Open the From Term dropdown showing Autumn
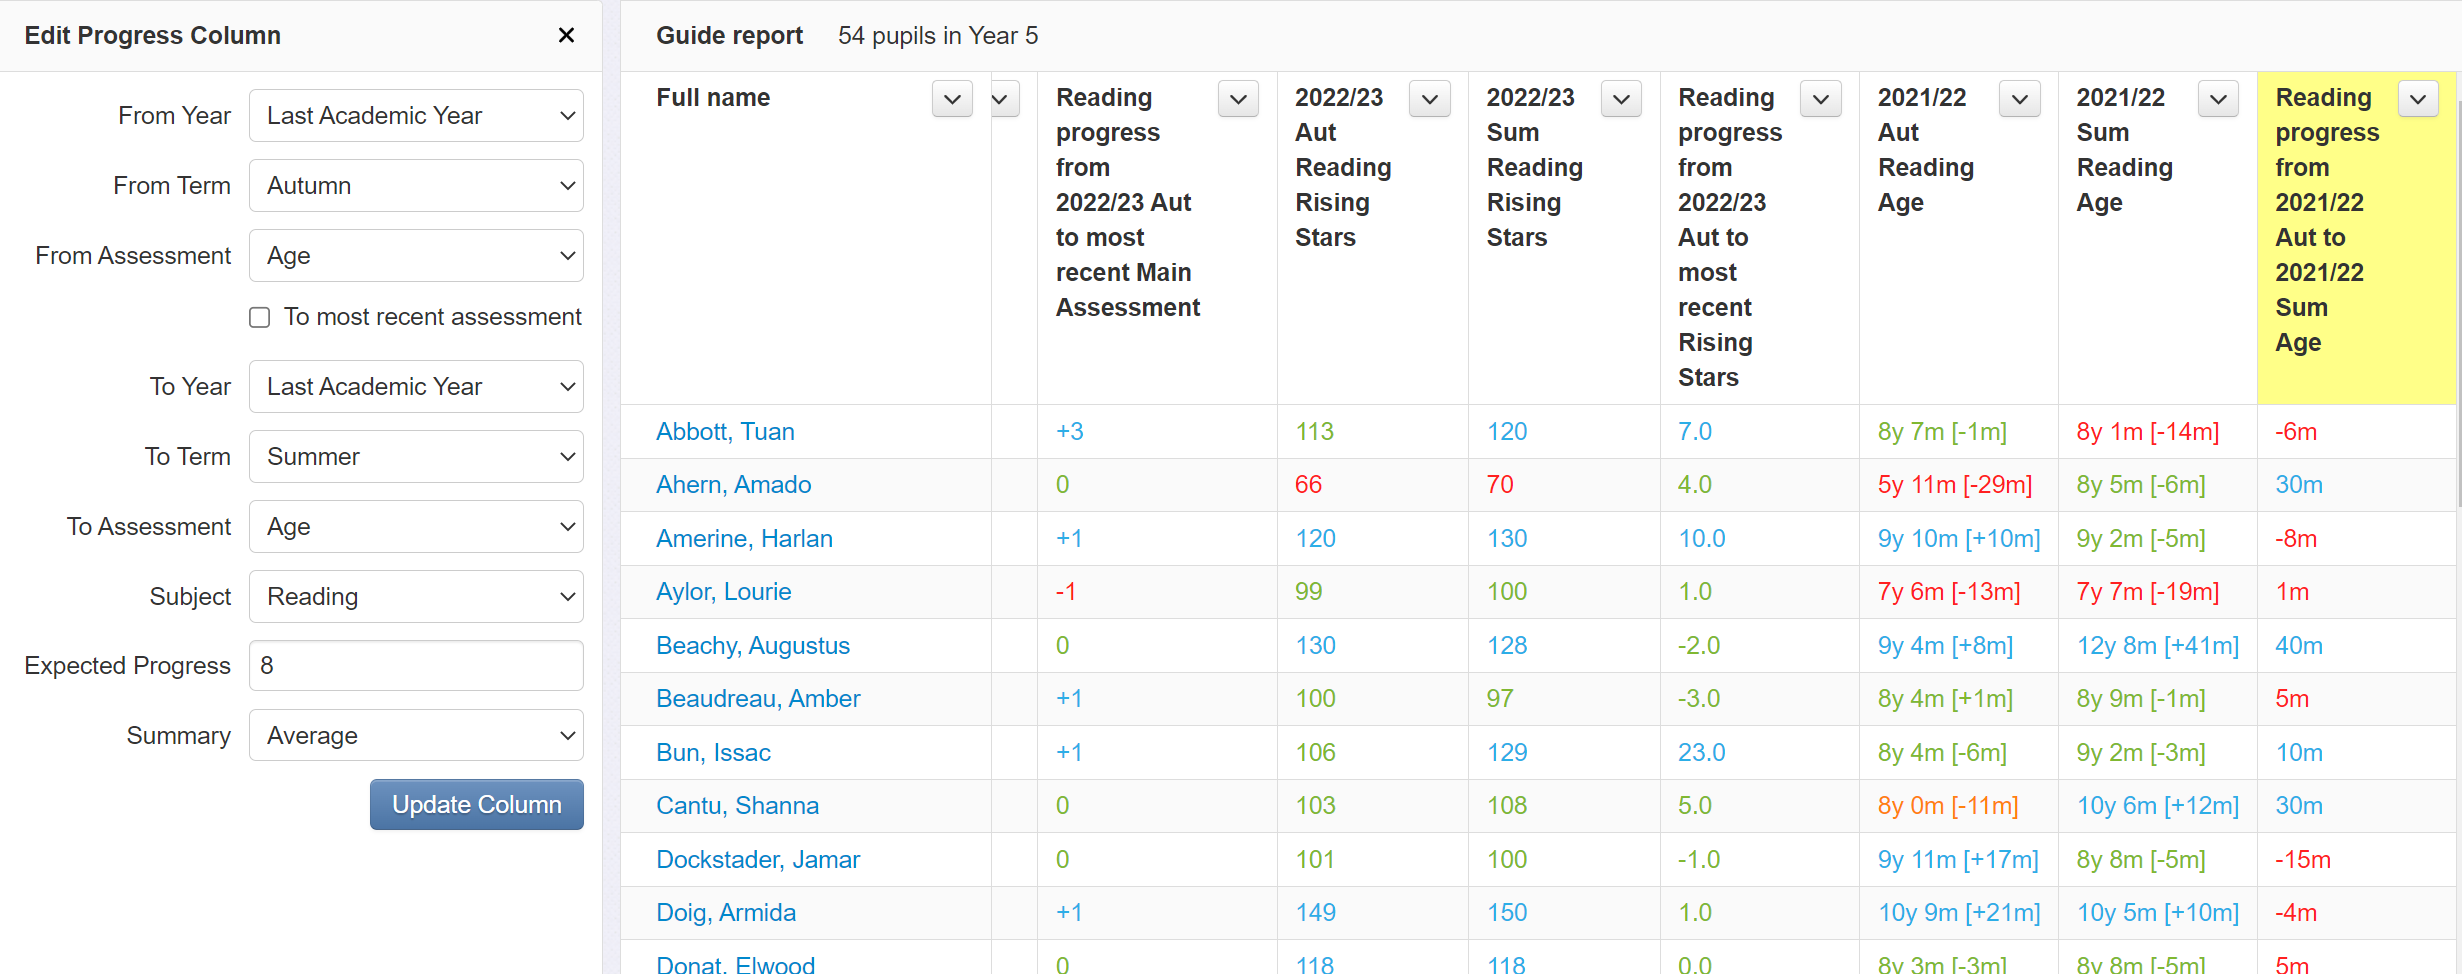Viewport: 2462px width, 974px height. [x=416, y=186]
